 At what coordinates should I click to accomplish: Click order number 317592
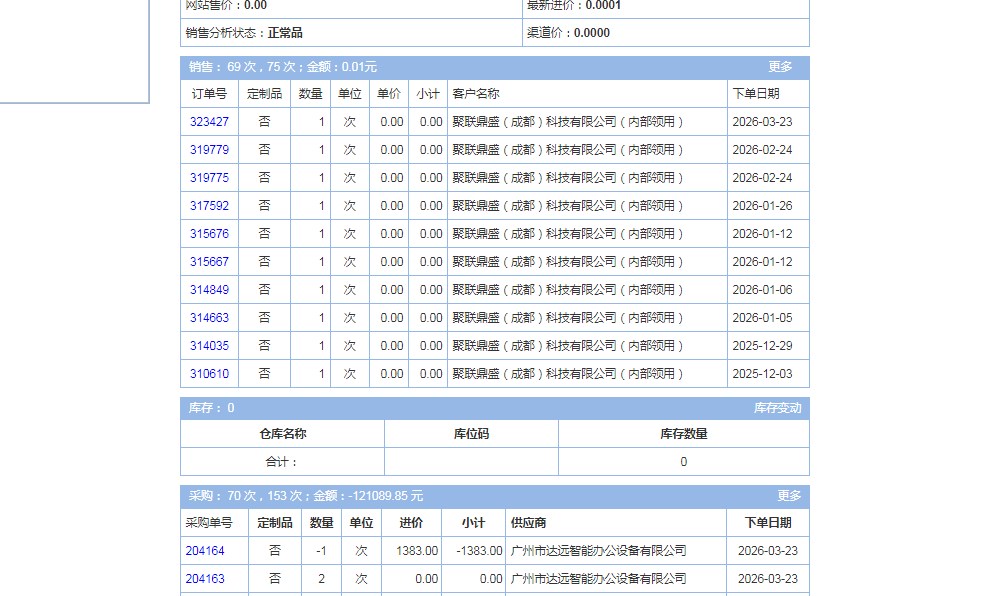209,206
